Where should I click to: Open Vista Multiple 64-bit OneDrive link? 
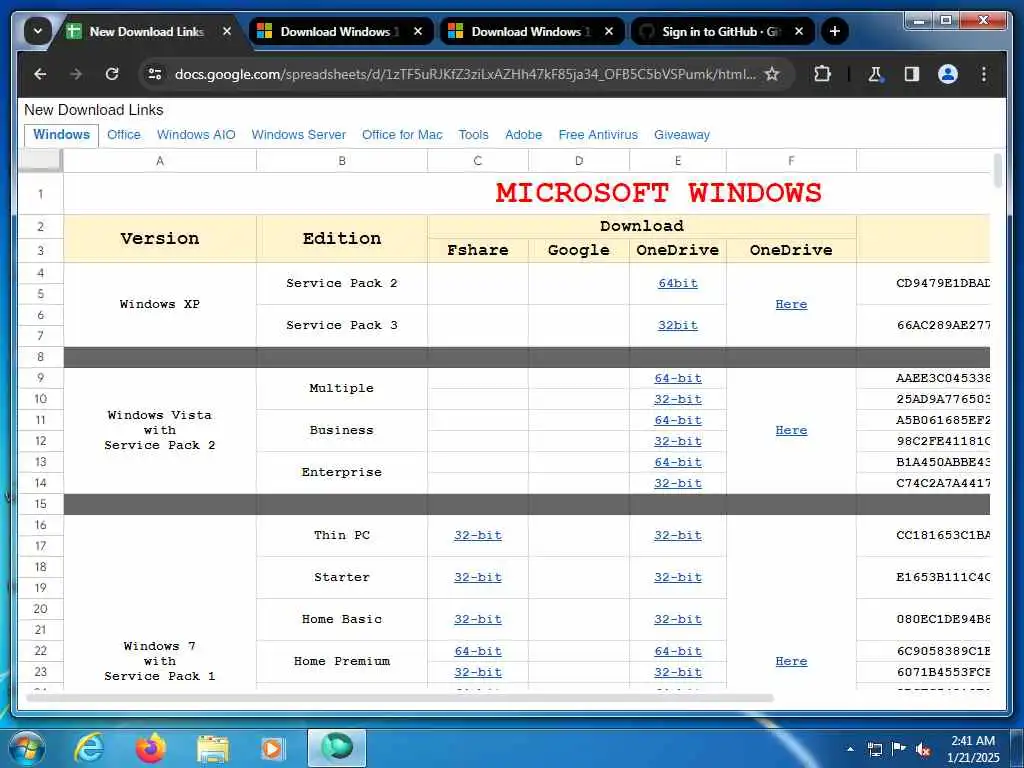[678, 379]
